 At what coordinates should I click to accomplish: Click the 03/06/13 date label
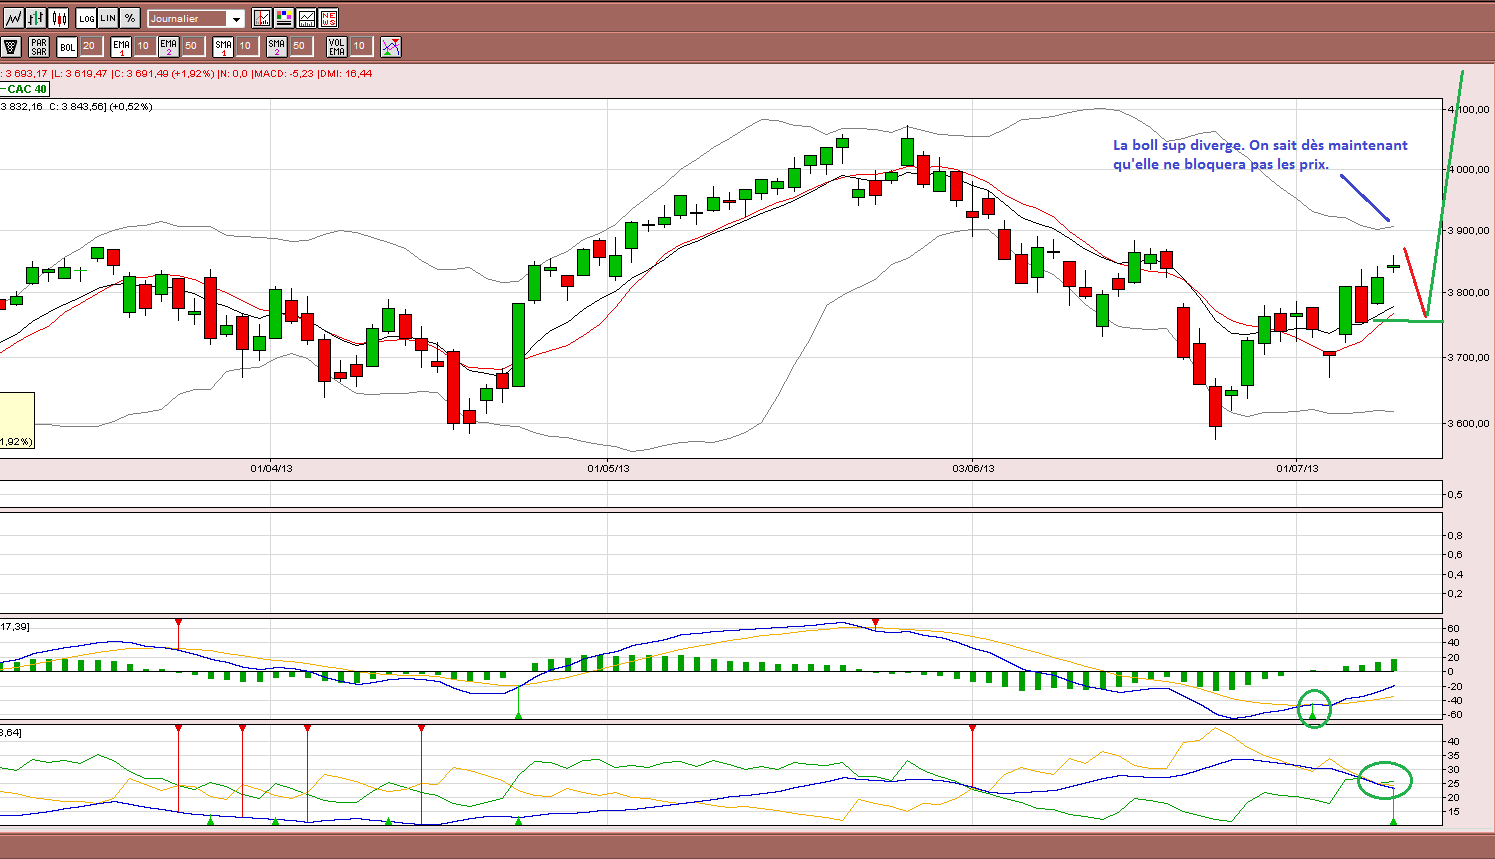click(x=973, y=468)
